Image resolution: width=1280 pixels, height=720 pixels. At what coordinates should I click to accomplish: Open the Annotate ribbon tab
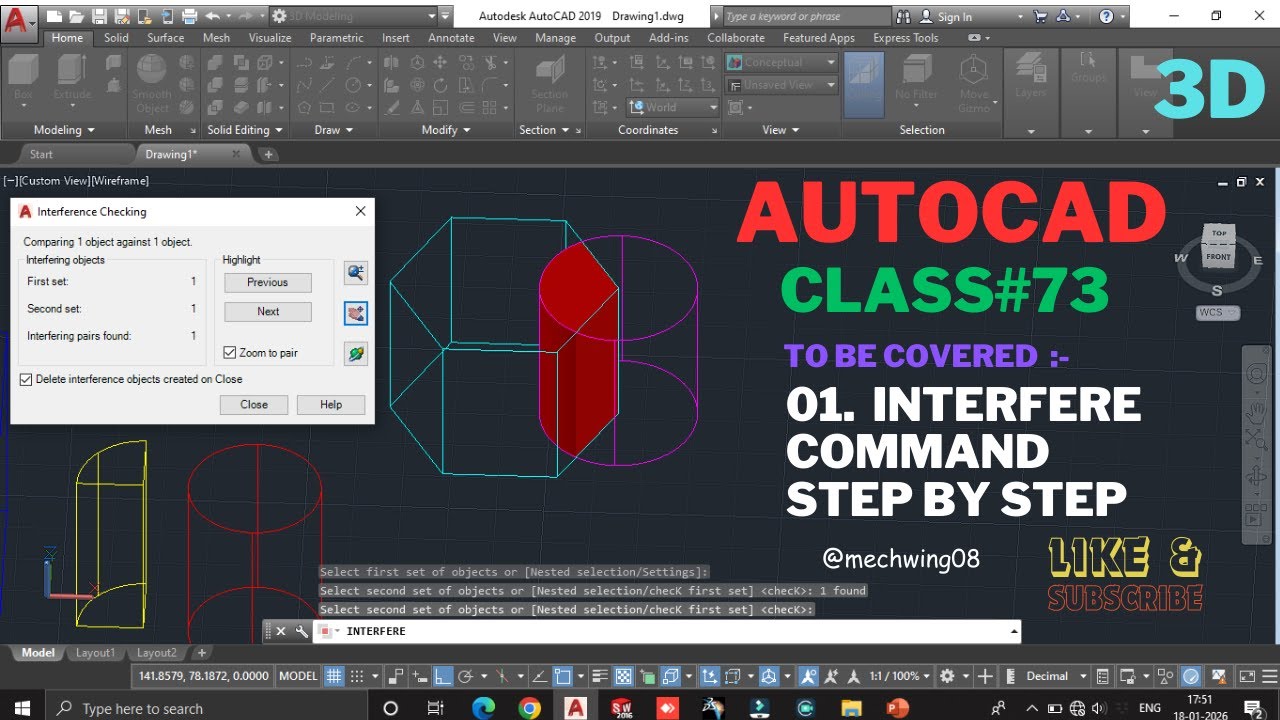point(451,38)
